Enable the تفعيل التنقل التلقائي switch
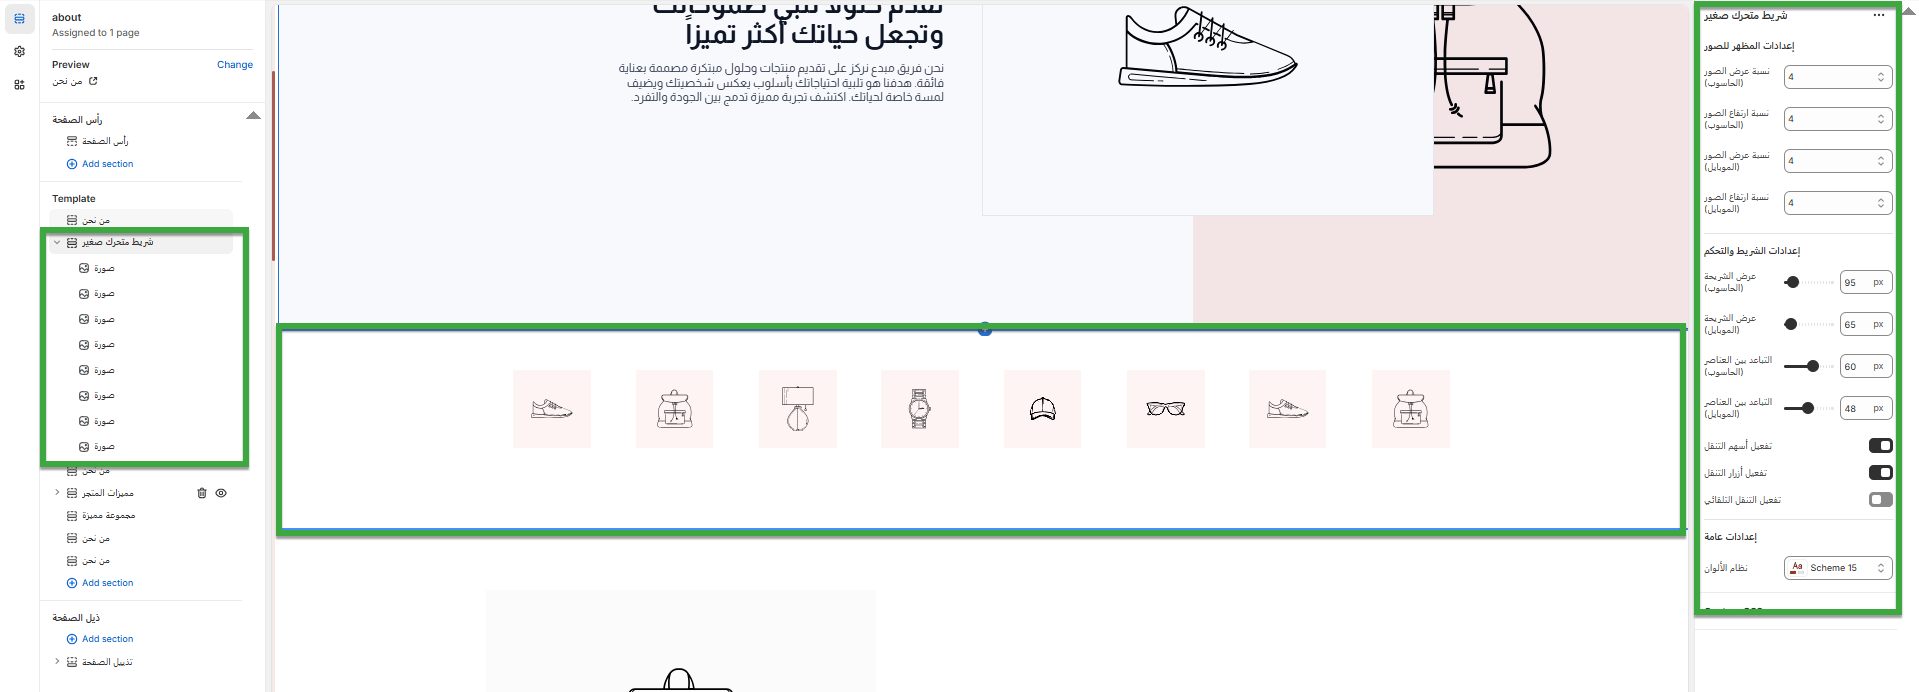 pyautogui.click(x=1880, y=500)
